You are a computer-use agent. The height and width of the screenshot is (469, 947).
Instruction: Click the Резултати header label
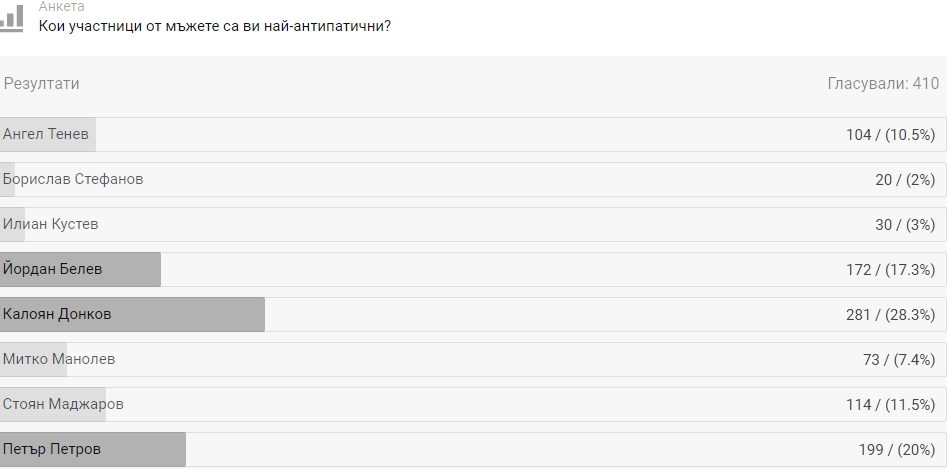[42, 83]
